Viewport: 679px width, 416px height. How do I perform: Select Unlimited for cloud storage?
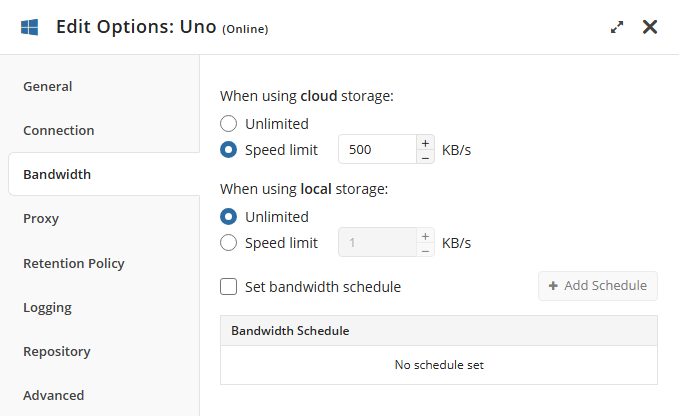point(228,124)
